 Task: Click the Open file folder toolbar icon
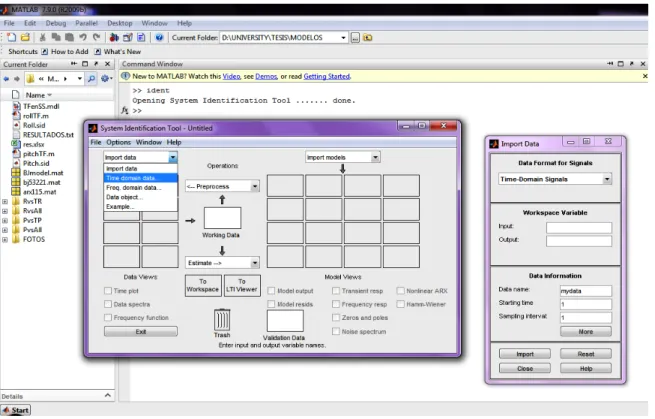tap(25, 37)
